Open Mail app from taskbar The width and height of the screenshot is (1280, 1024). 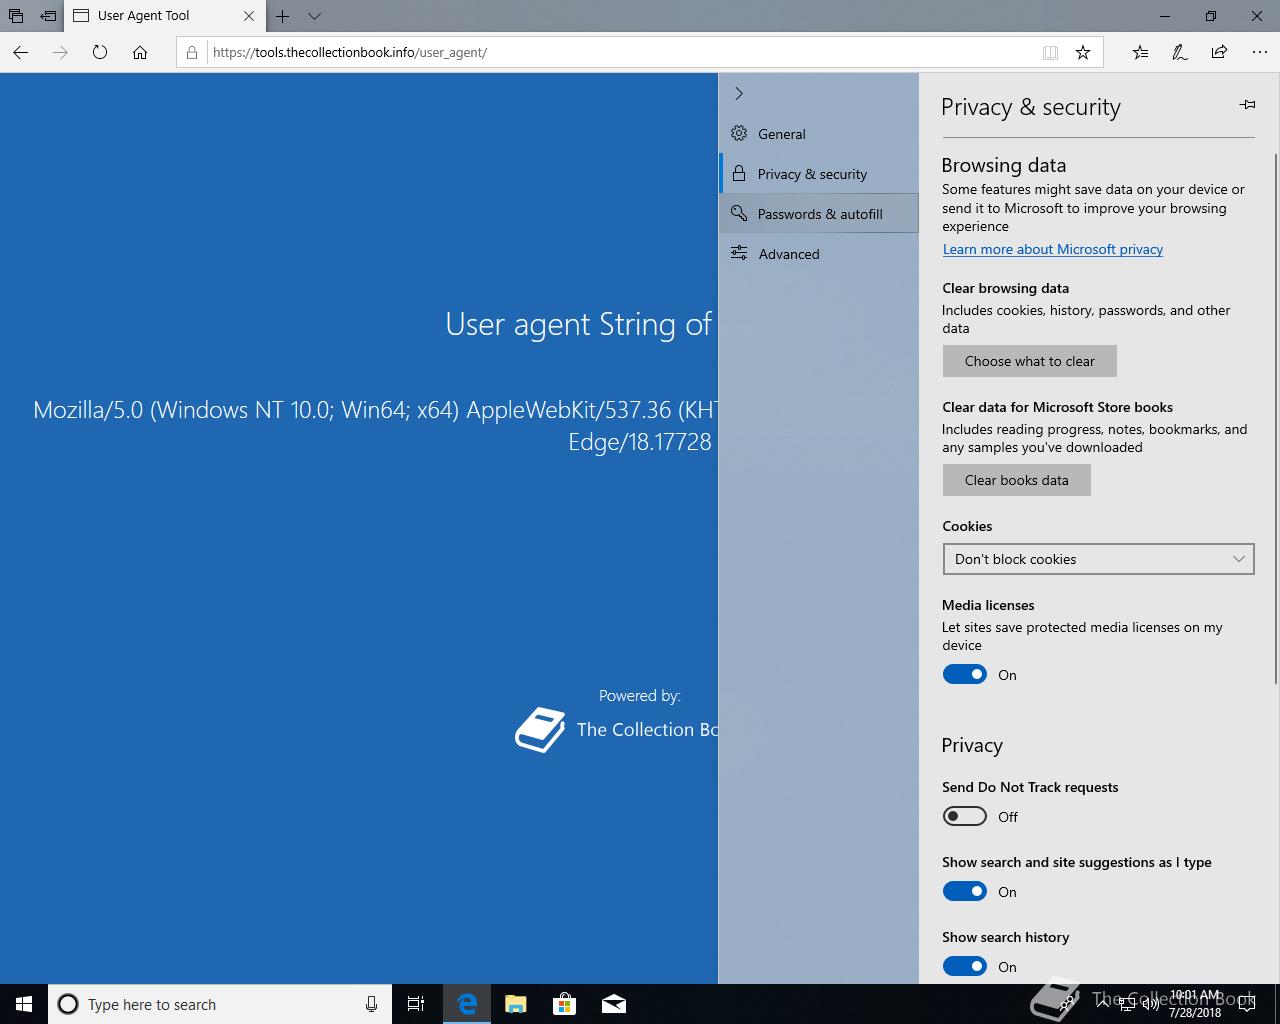coord(613,1004)
